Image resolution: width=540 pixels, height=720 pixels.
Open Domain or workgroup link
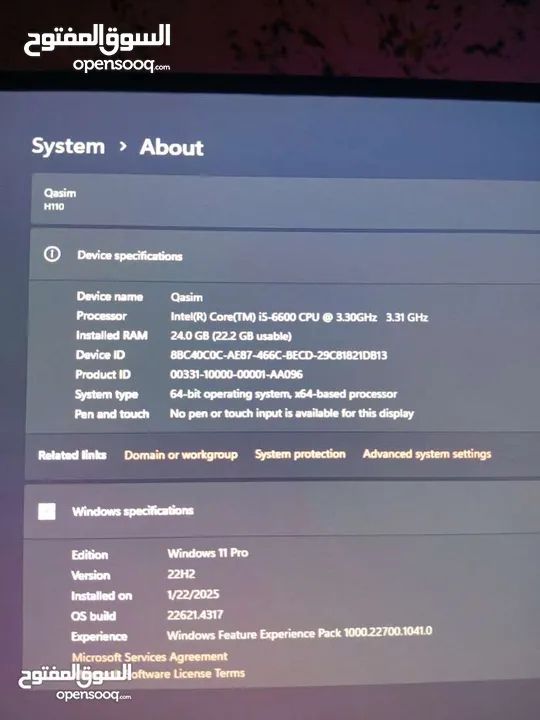(x=181, y=455)
